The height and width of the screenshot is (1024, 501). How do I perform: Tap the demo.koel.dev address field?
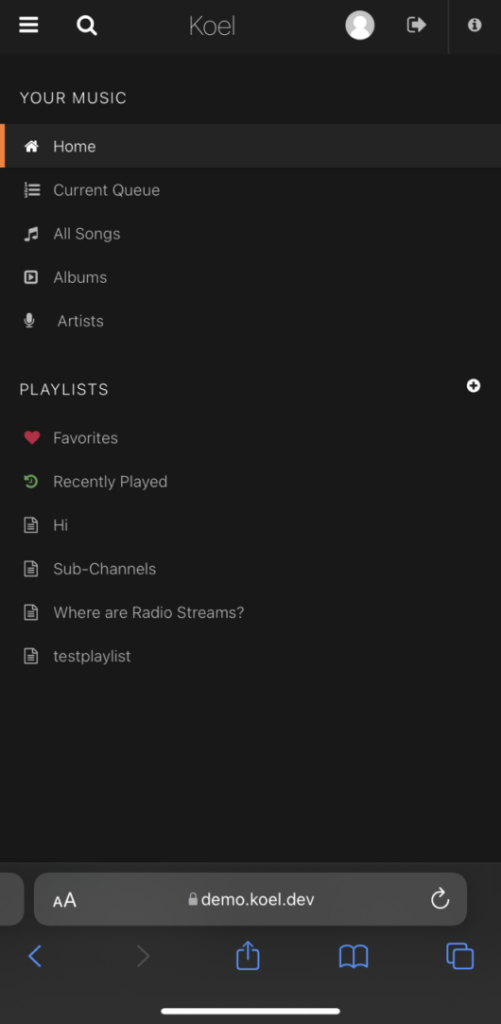(251, 899)
